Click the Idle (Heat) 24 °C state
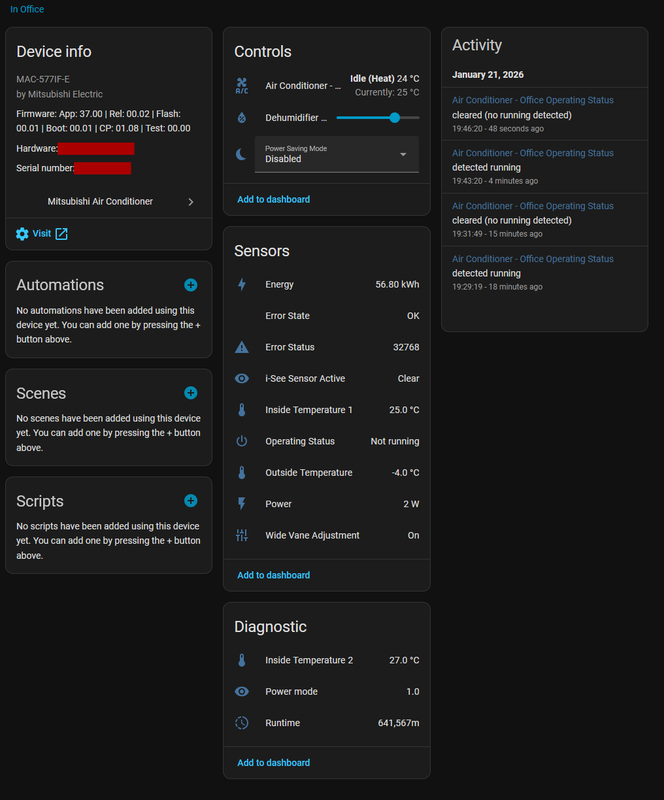 tap(384, 79)
